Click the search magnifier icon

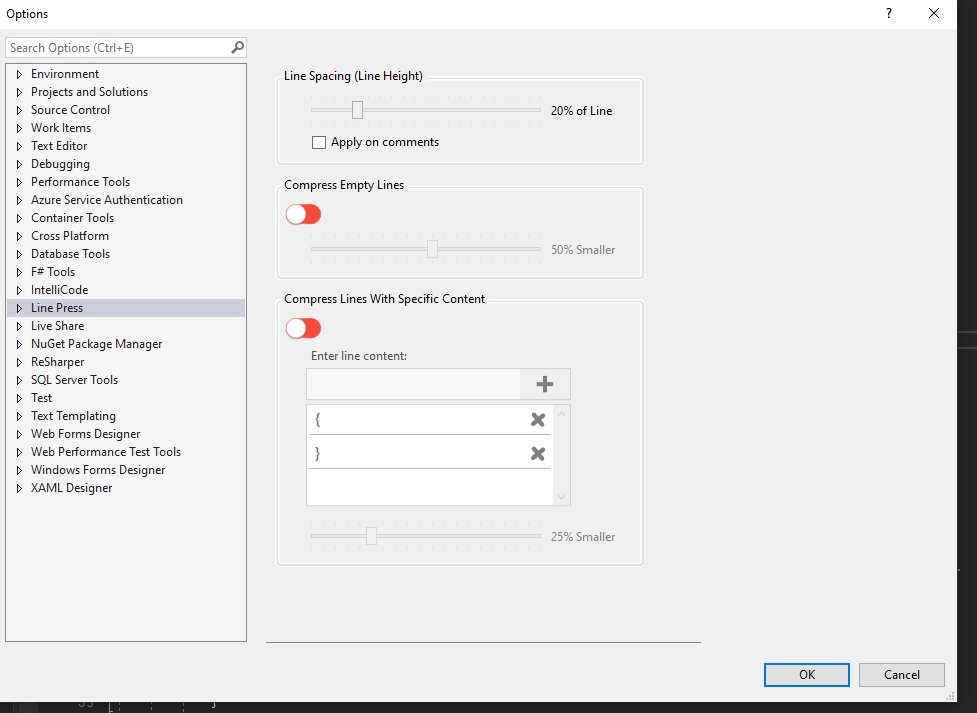[237, 47]
